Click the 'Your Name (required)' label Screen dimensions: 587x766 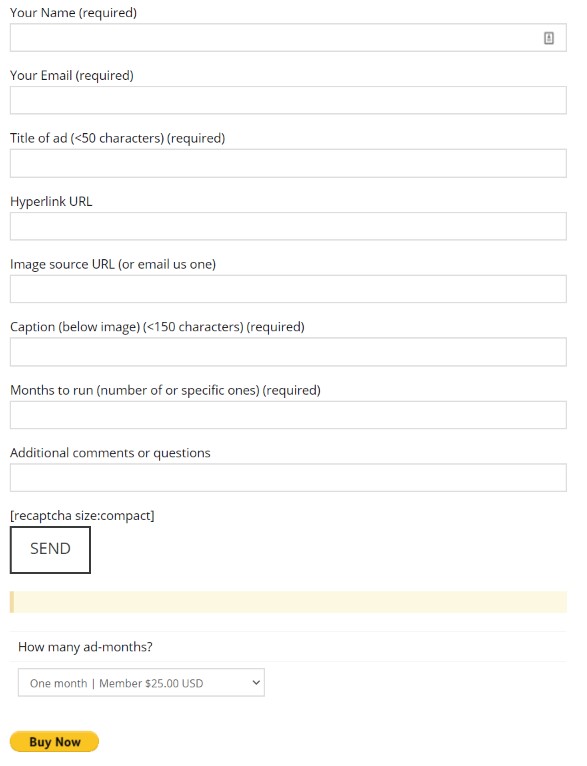73,13
